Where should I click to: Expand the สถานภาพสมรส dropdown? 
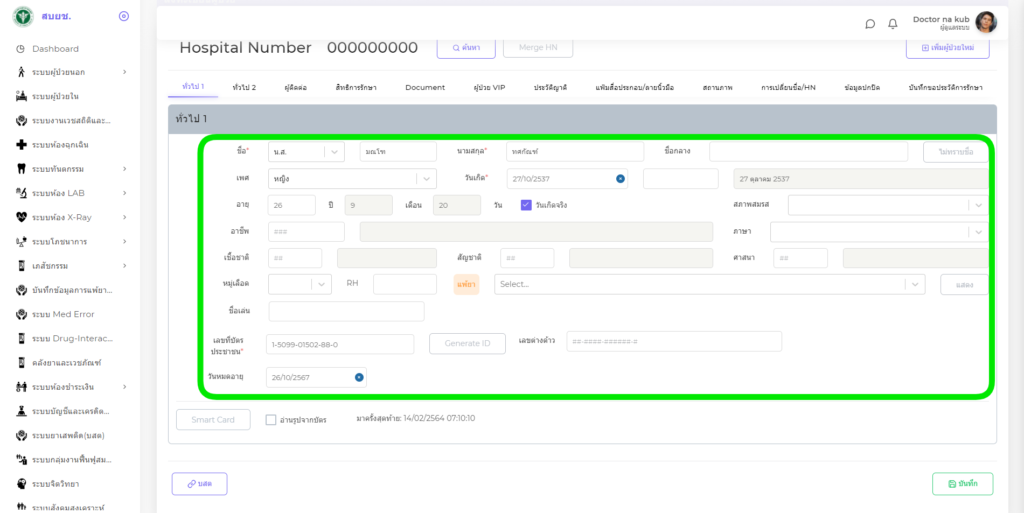click(x=886, y=205)
